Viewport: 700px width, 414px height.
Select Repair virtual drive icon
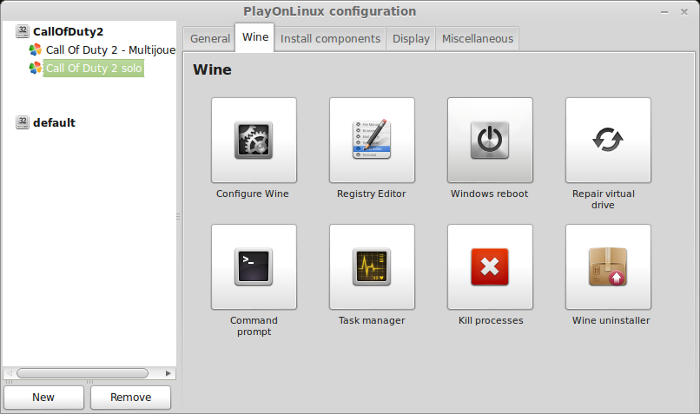click(608, 140)
